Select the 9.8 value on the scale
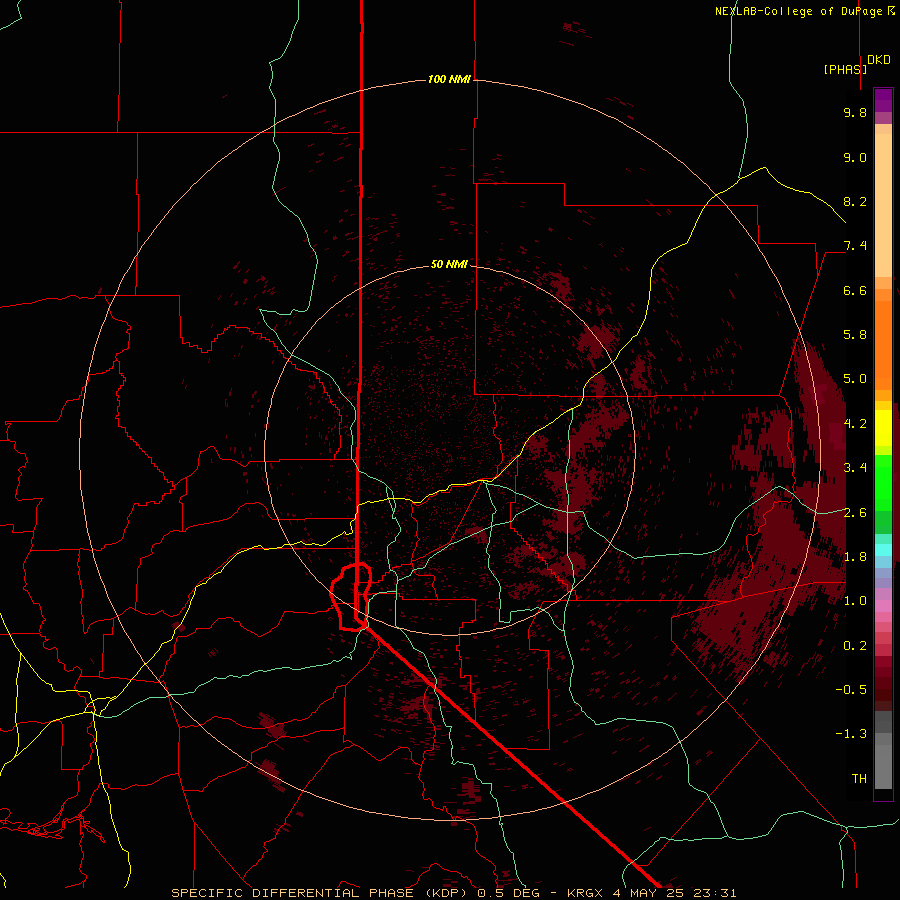 855,112
